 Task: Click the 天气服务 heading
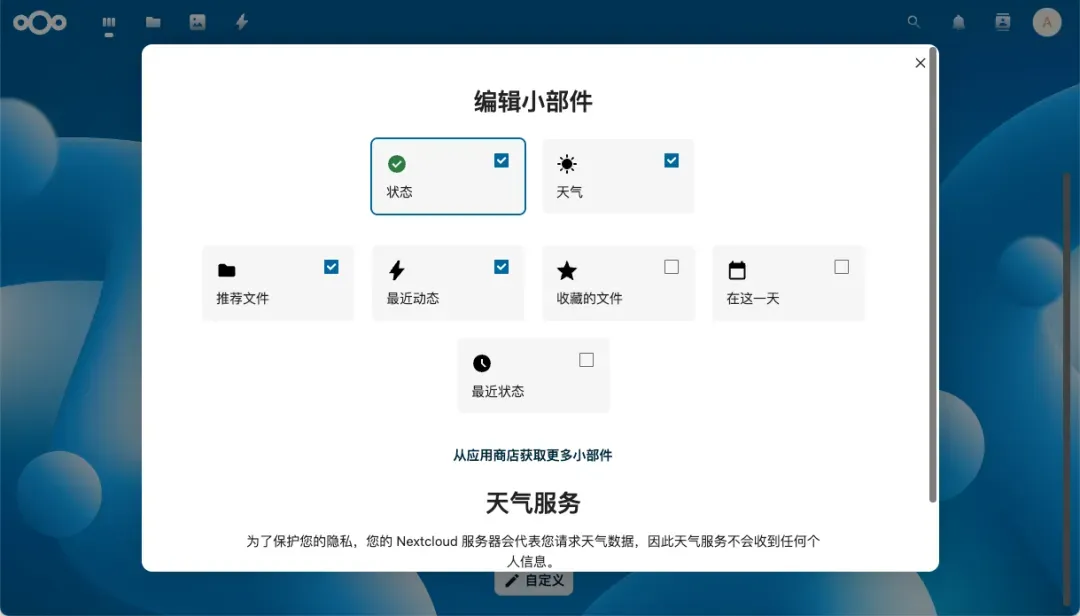tap(533, 504)
